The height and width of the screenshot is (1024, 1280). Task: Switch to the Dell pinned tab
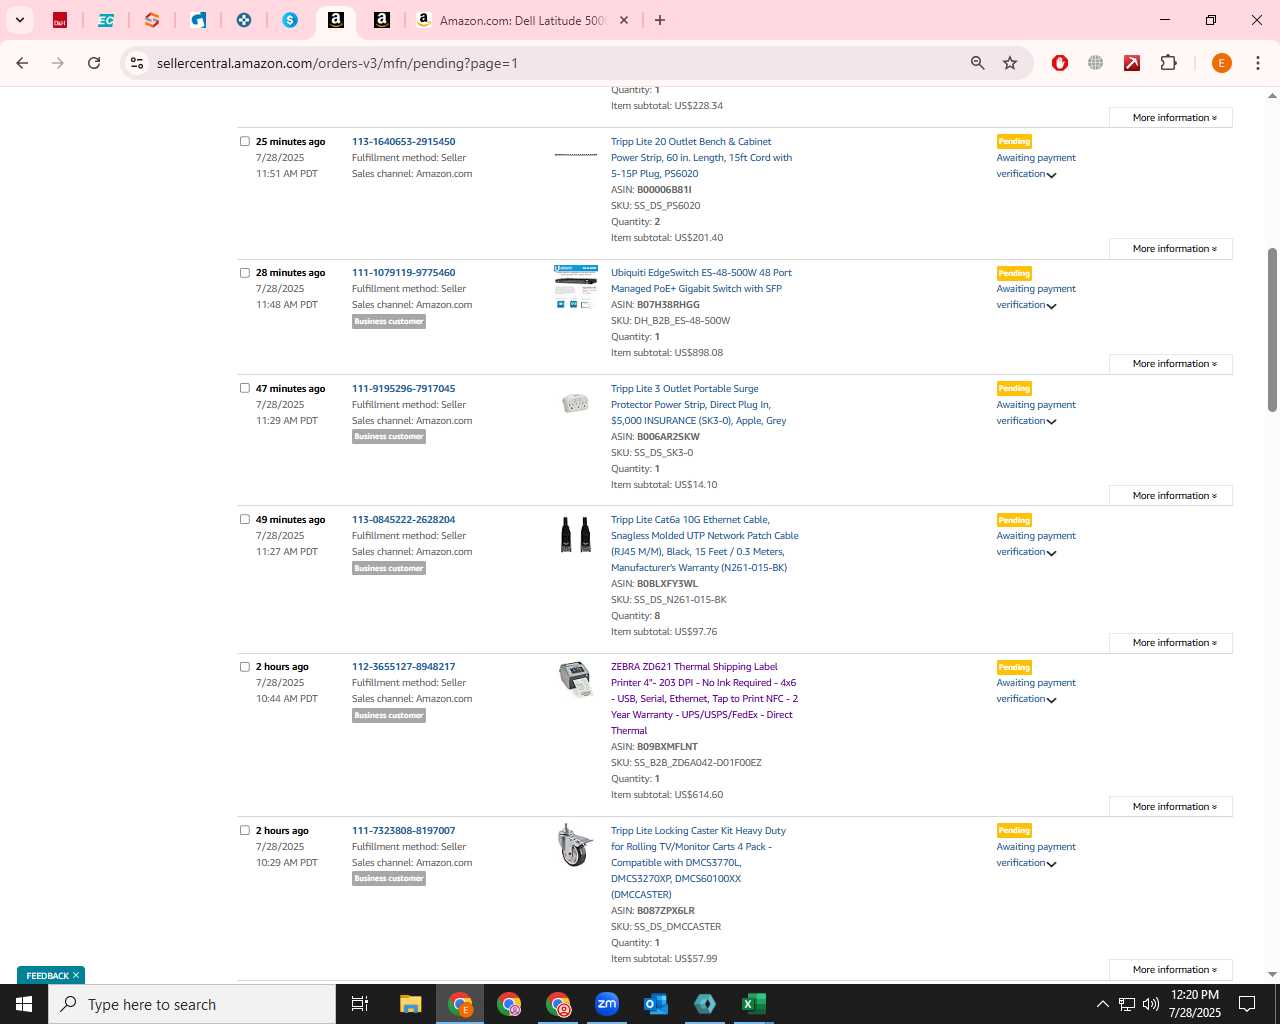pos(60,20)
